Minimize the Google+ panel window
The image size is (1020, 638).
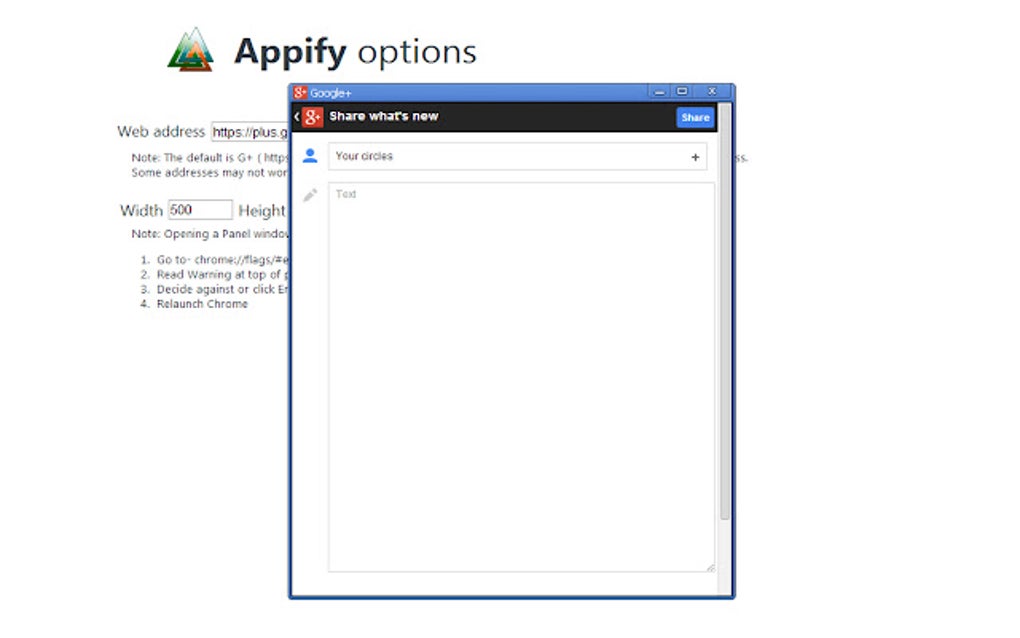tap(660, 92)
